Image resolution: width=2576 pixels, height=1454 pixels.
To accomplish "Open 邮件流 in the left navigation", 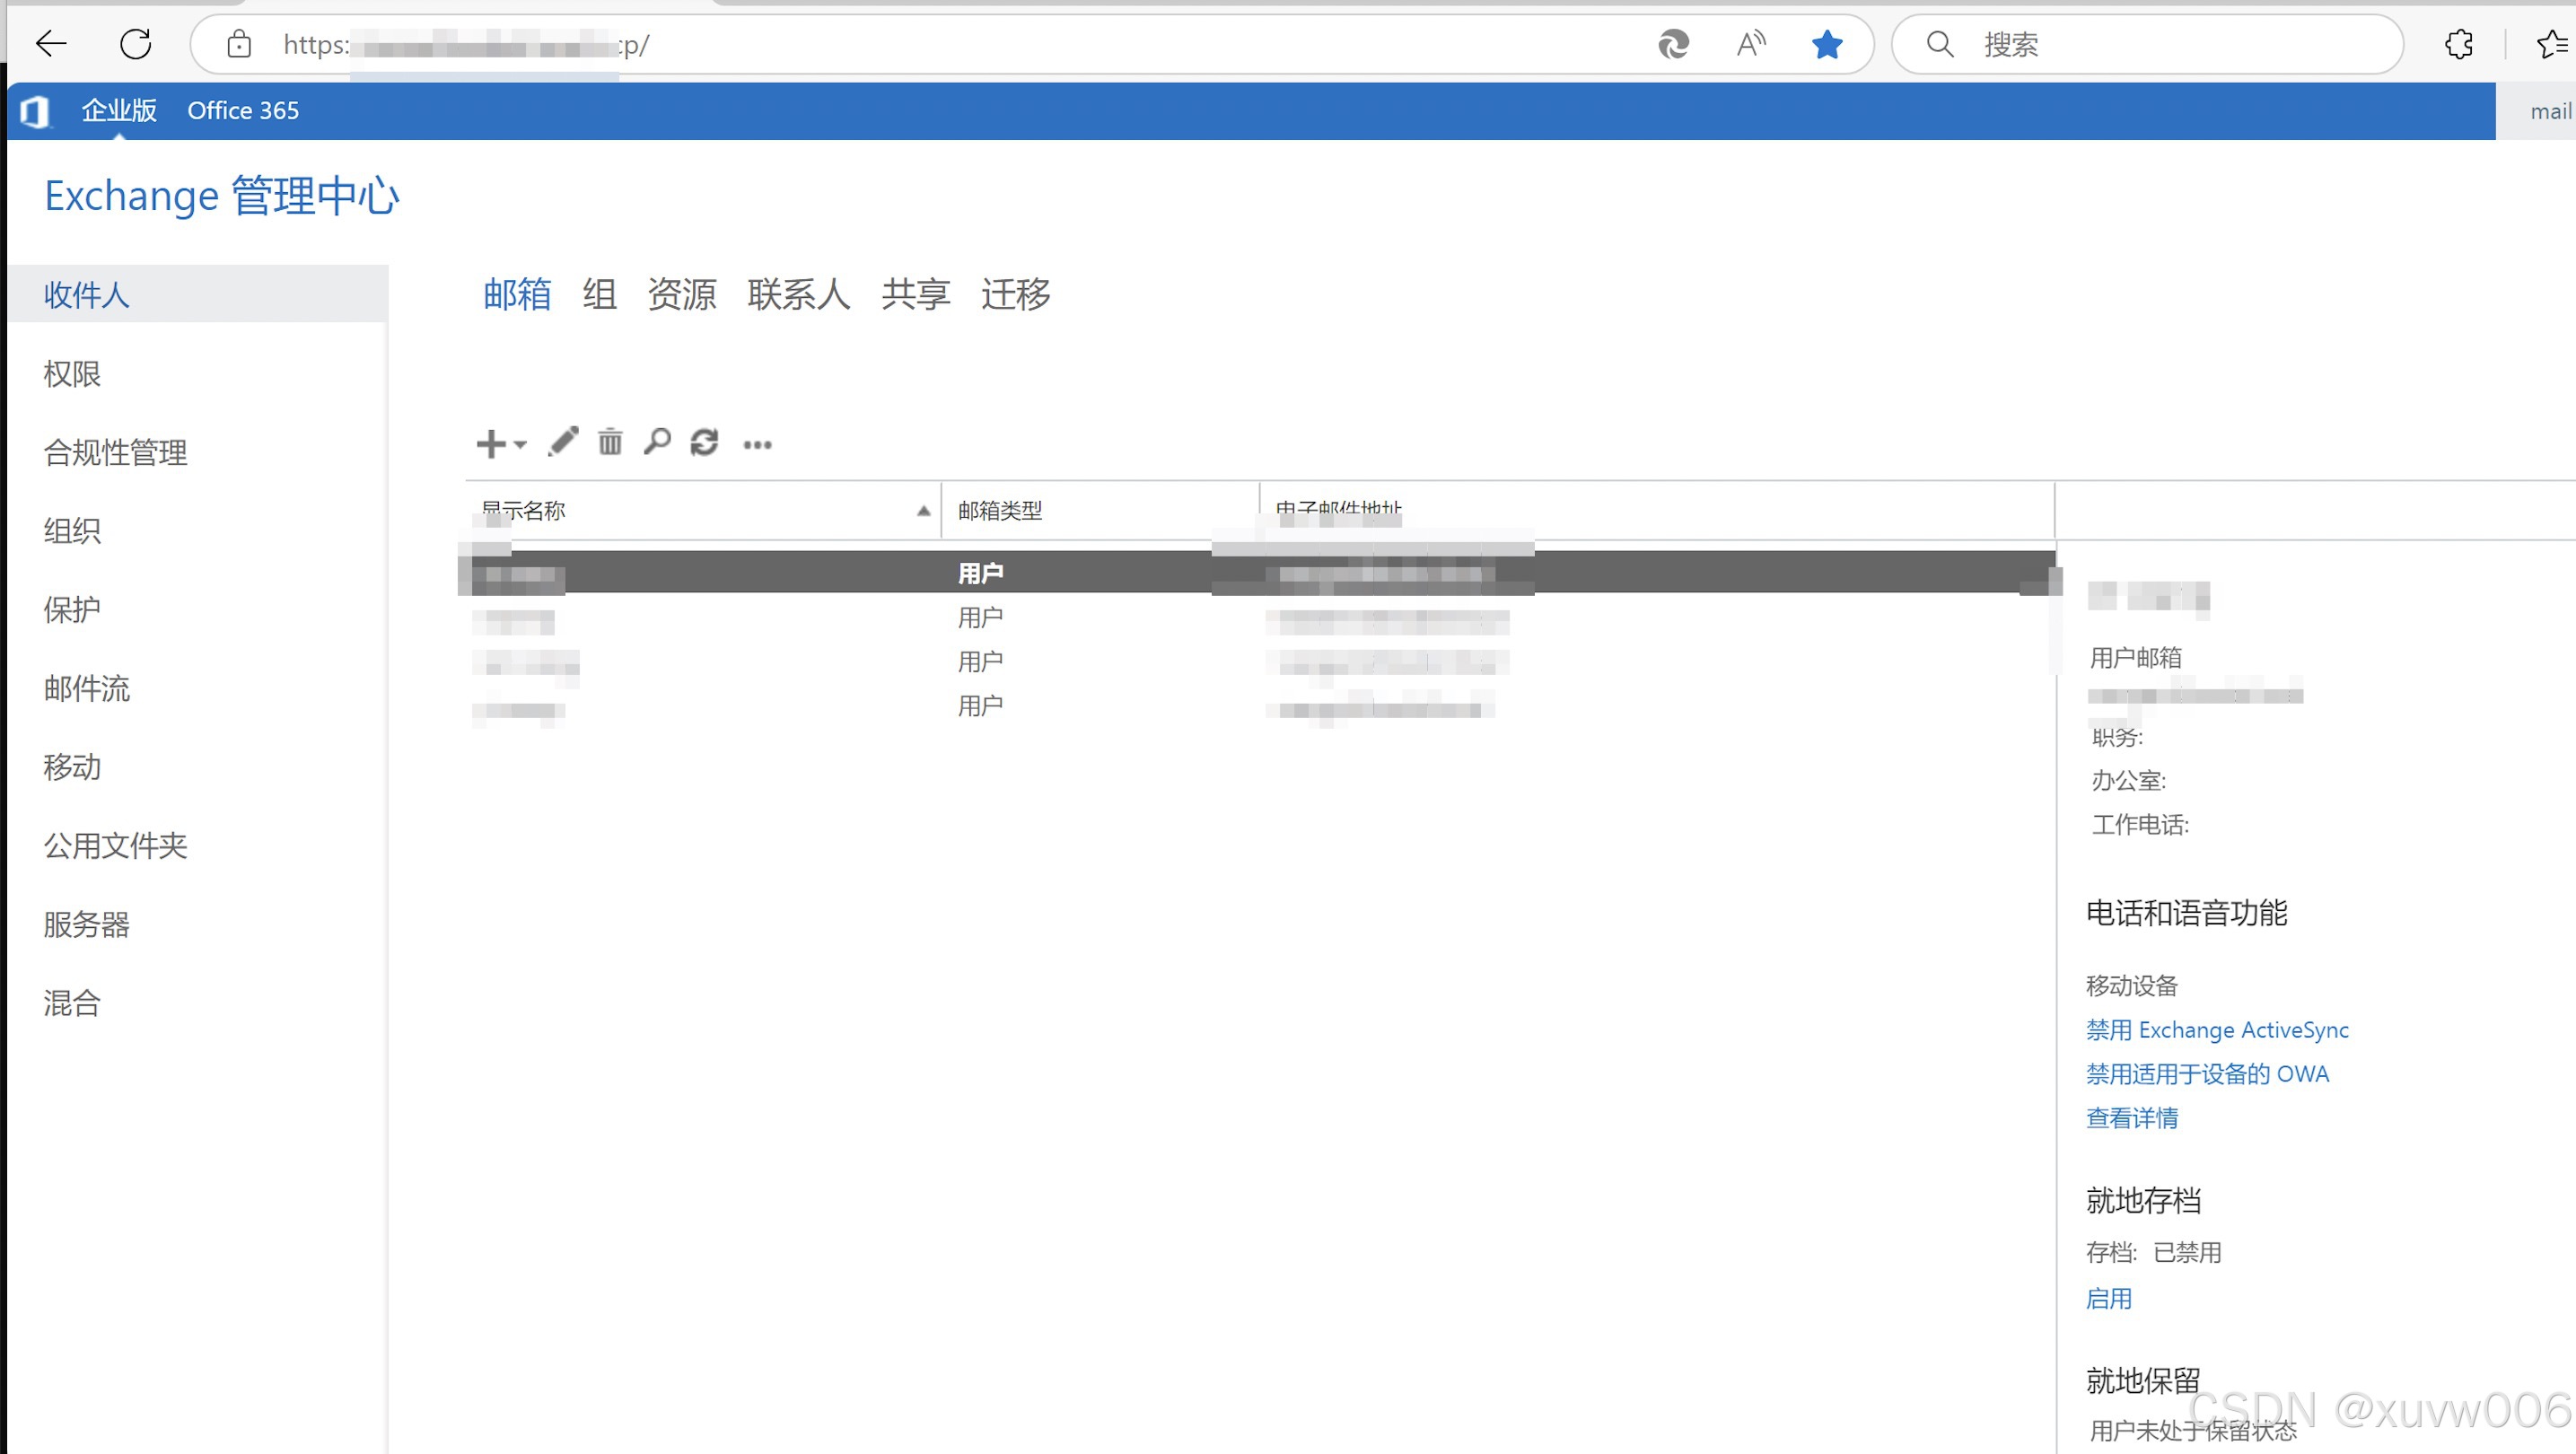I will (x=87, y=688).
